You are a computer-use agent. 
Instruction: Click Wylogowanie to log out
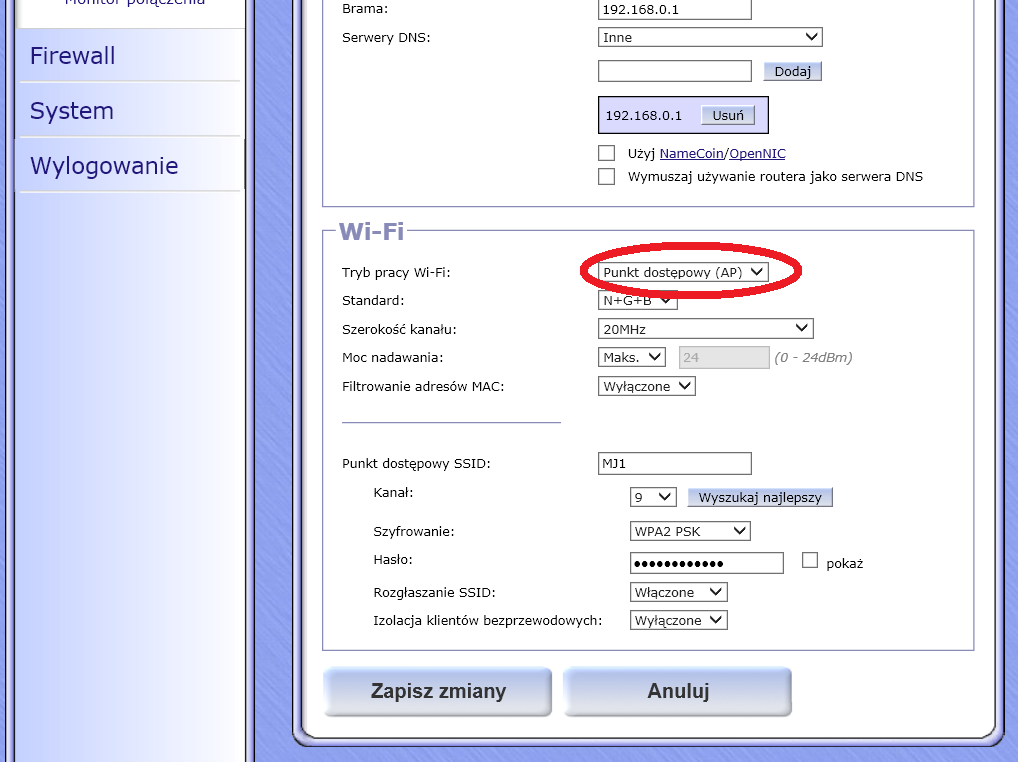point(104,166)
